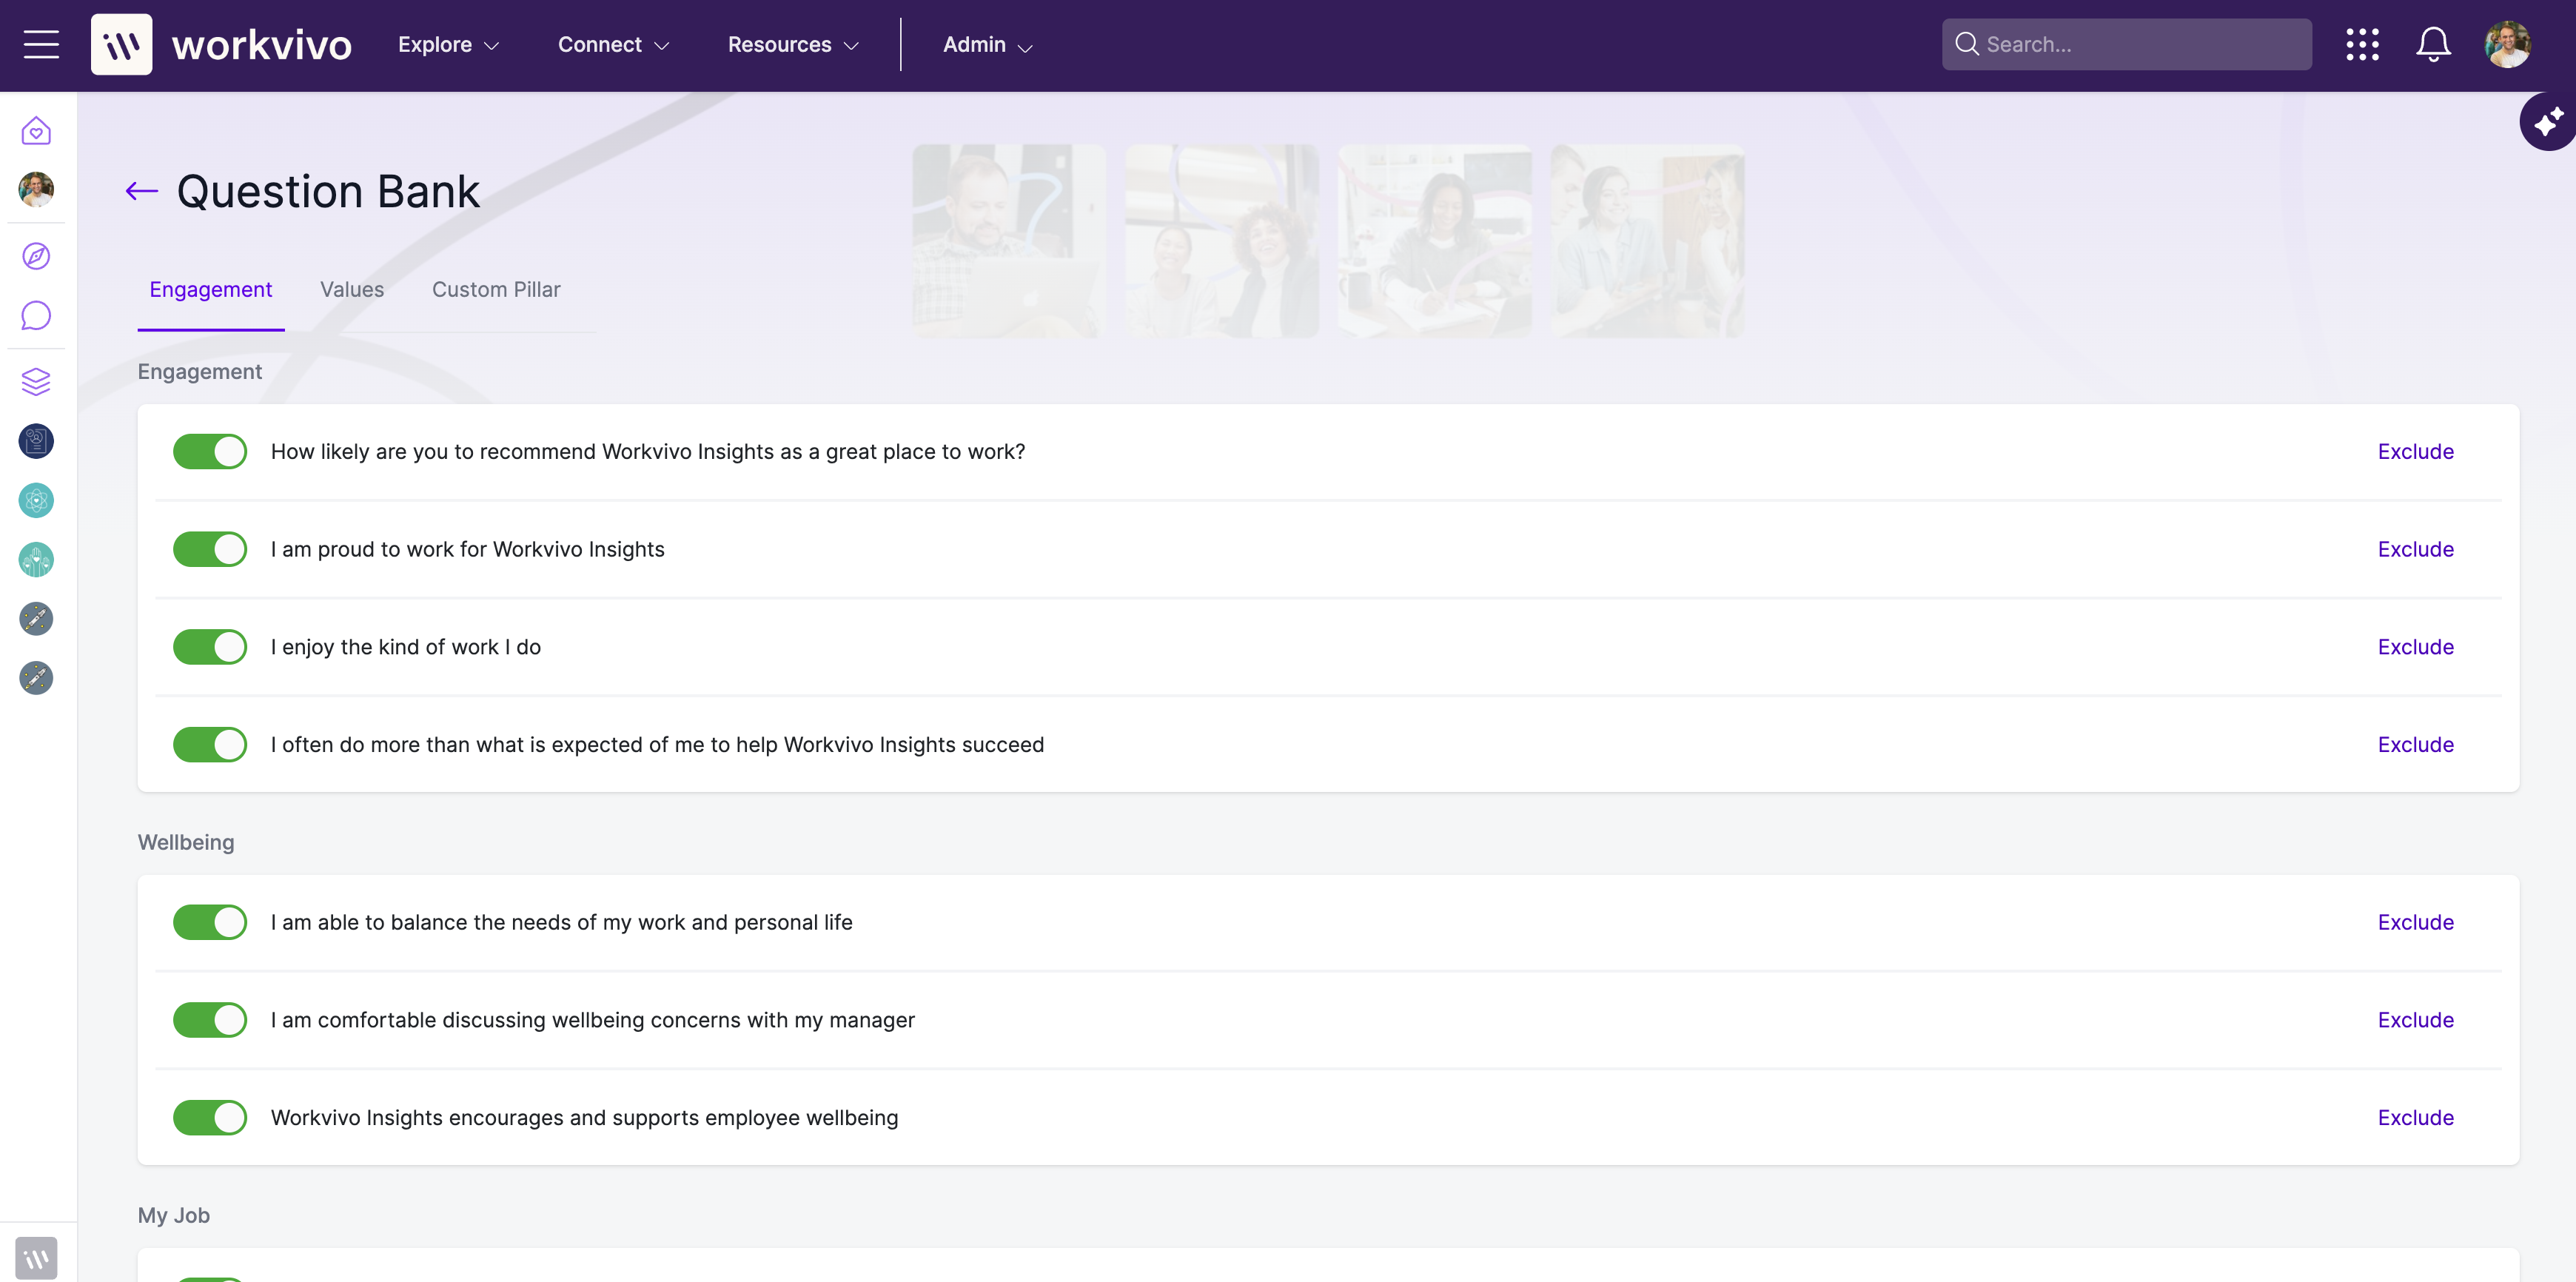Exclude the 'recommend Workvivo Insights' question
The width and height of the screenshot is (2576, 1282).
point(2415,451)
